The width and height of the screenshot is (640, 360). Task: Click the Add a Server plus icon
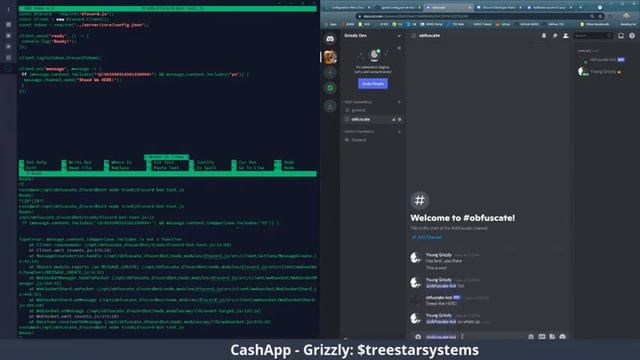tap(330, 73)
